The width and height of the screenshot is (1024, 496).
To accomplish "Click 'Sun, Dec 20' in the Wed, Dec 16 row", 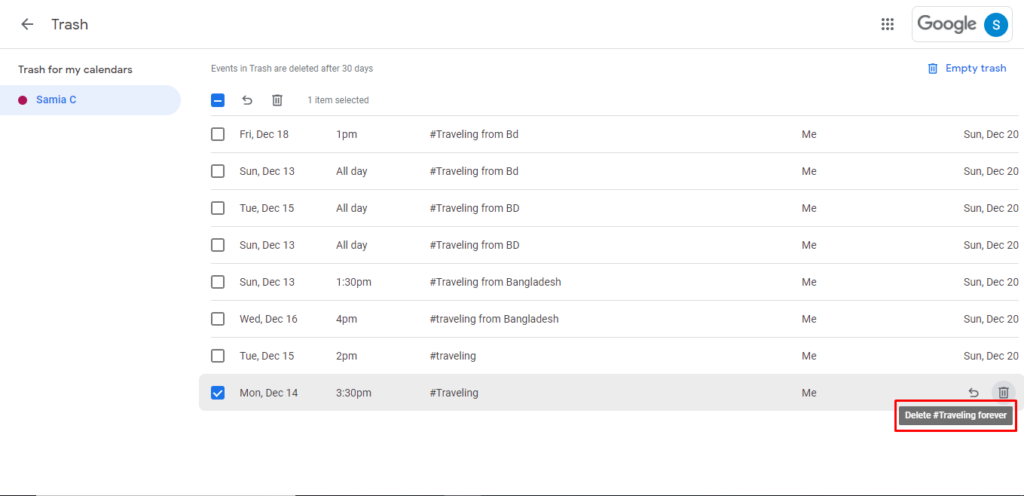I will (991, 319).
